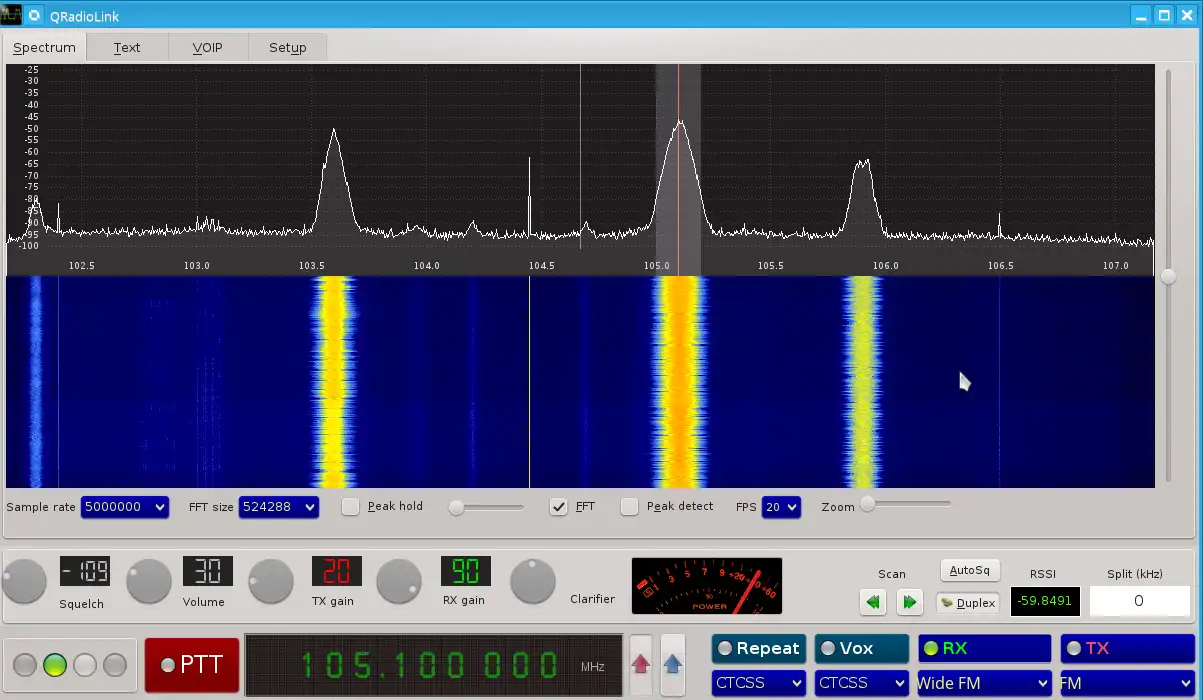
Task: Click the TX gain knob
Action: tap(271, 581)
